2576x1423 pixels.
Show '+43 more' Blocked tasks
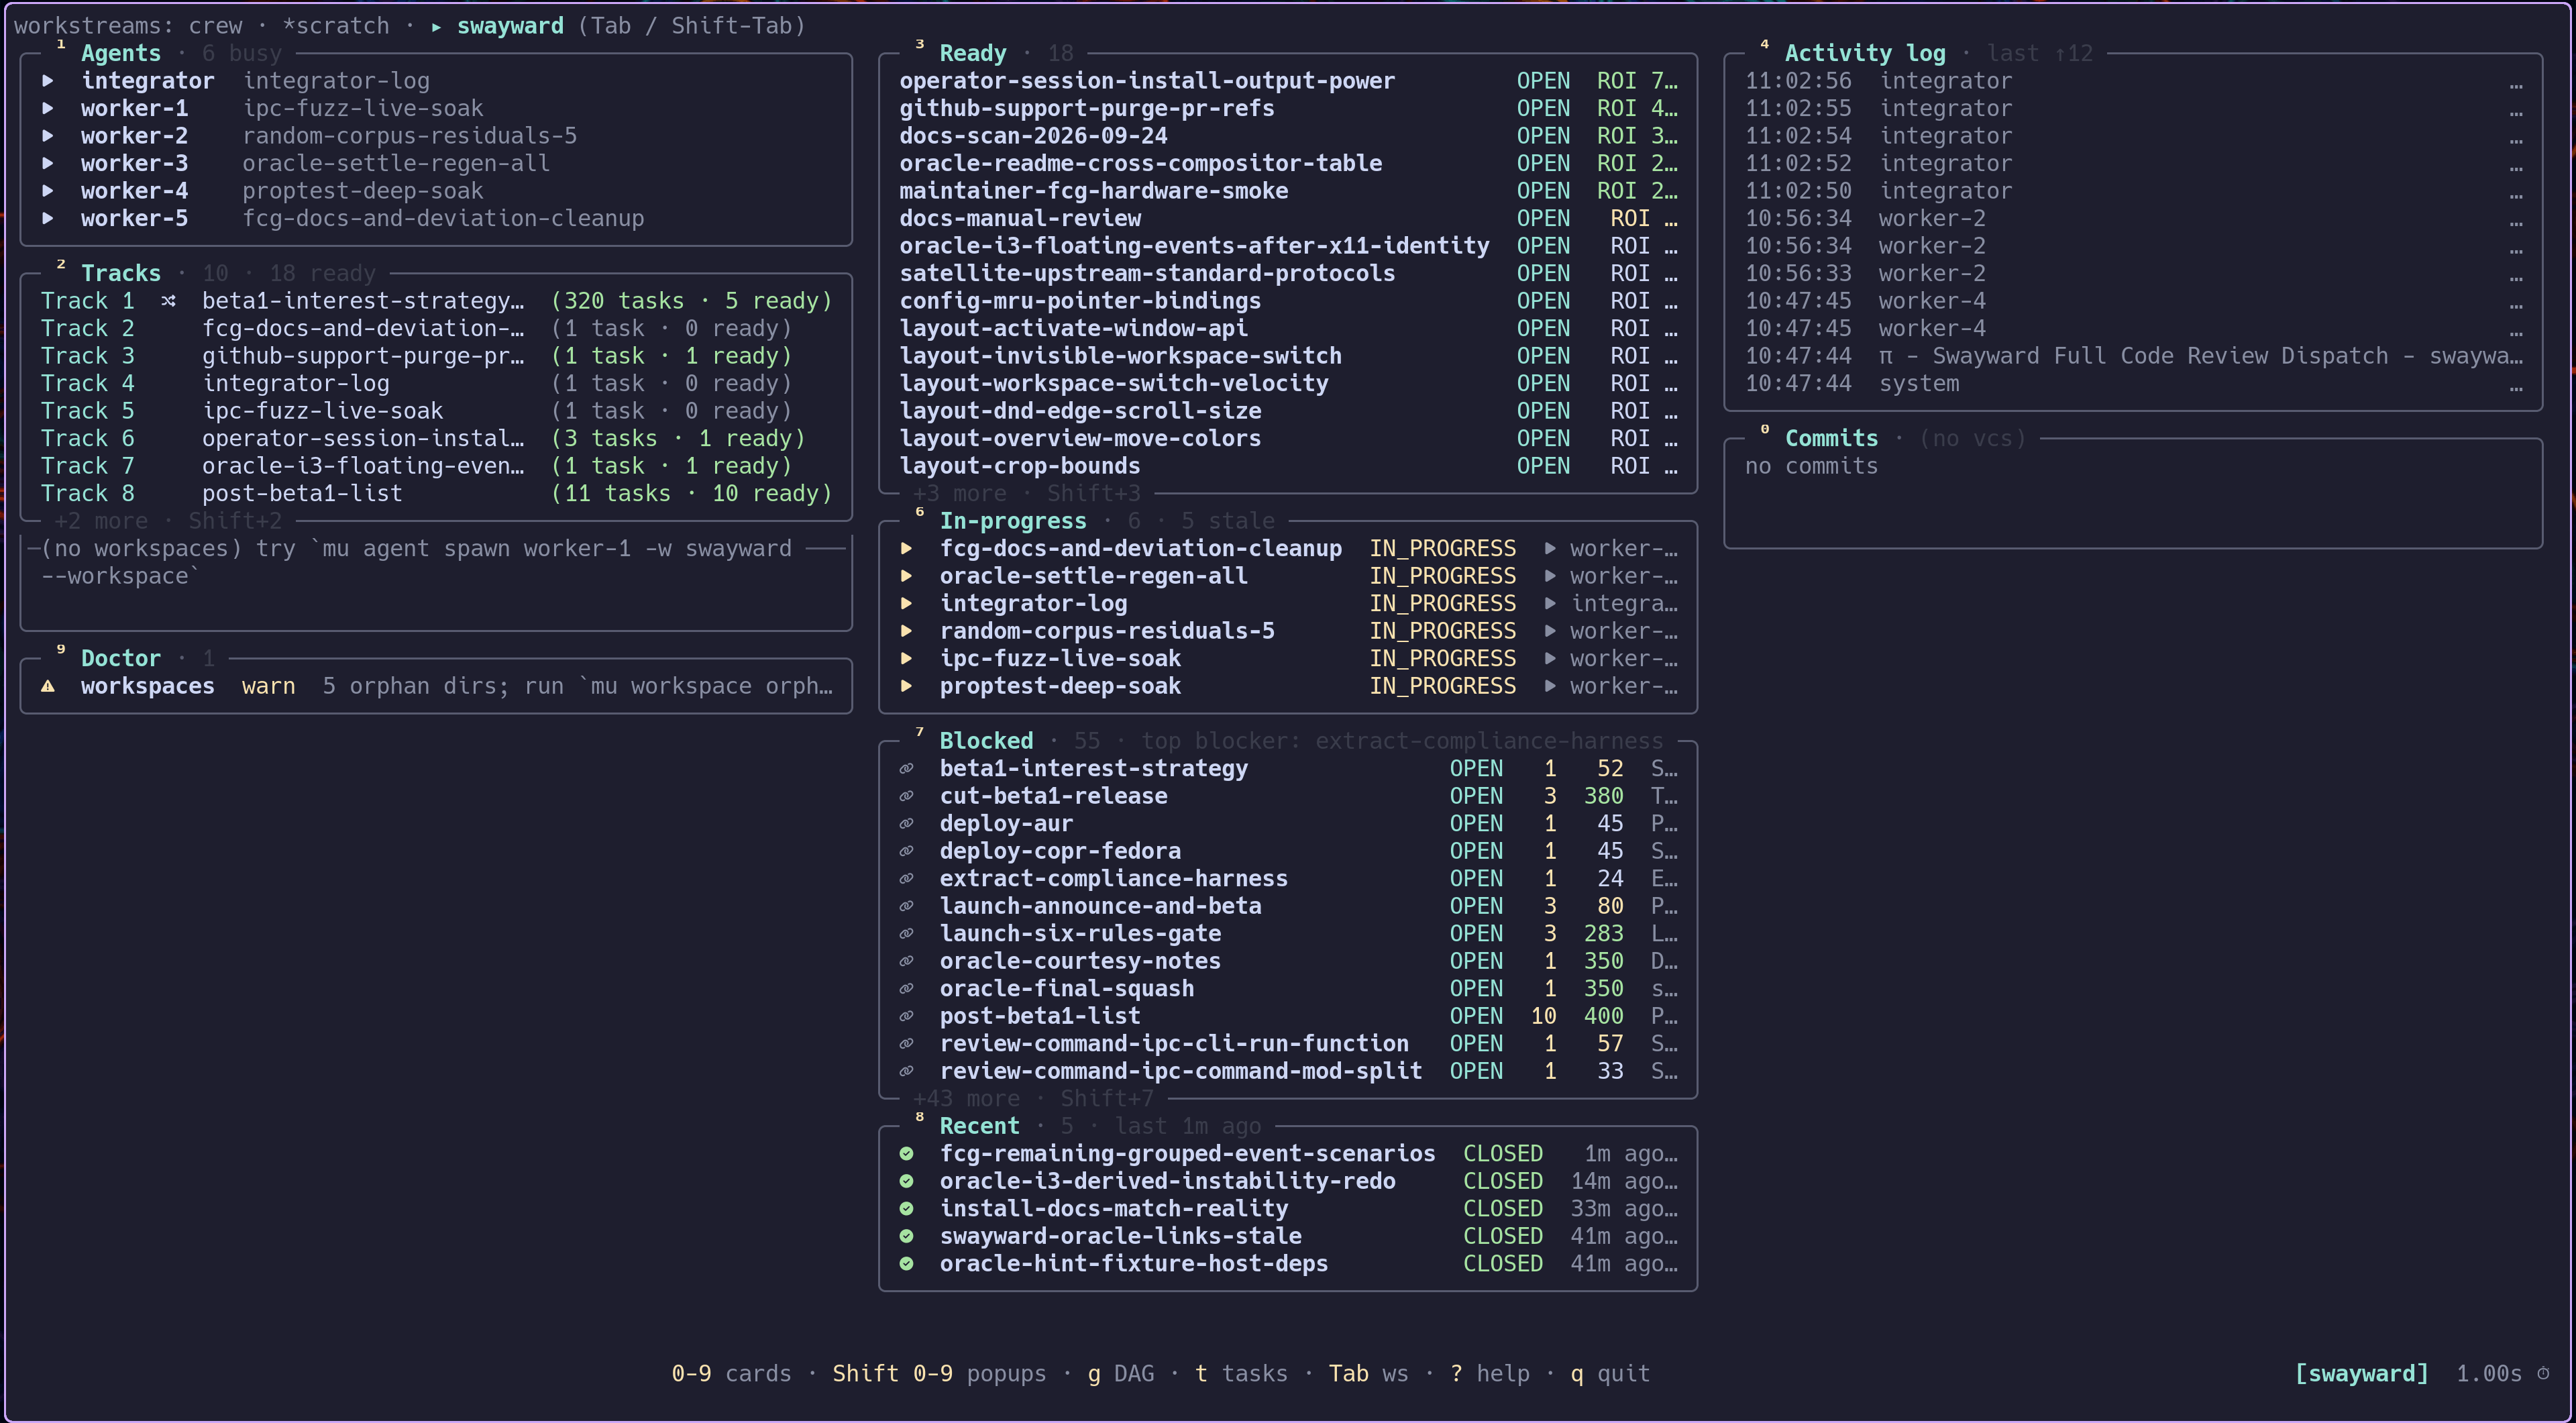click(x=966, y=1099)
